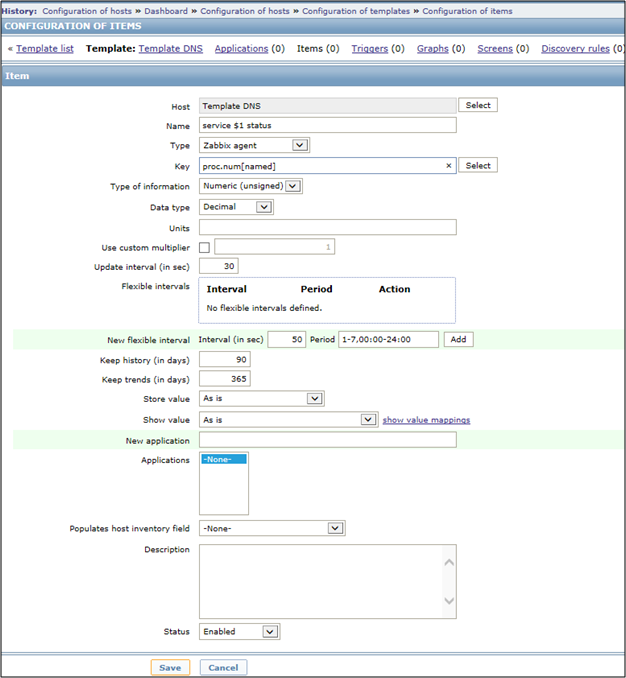Tick the Use custom multiplier checkbox
626x678 pixels.
point(204,247)
